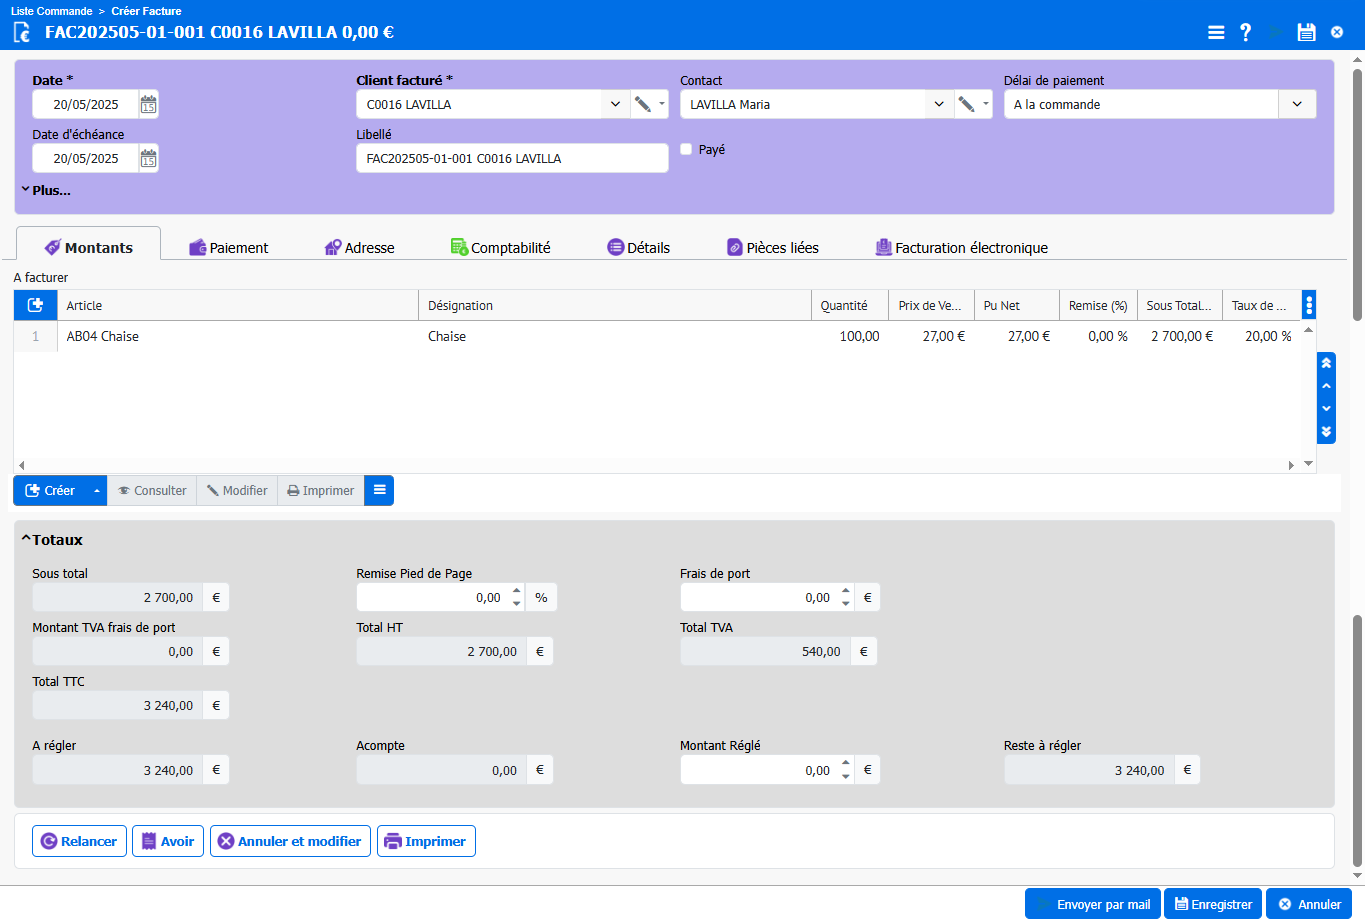Open calendar picker for Date d'échéance
1368x924 pixels.
[x=148, y=158]
